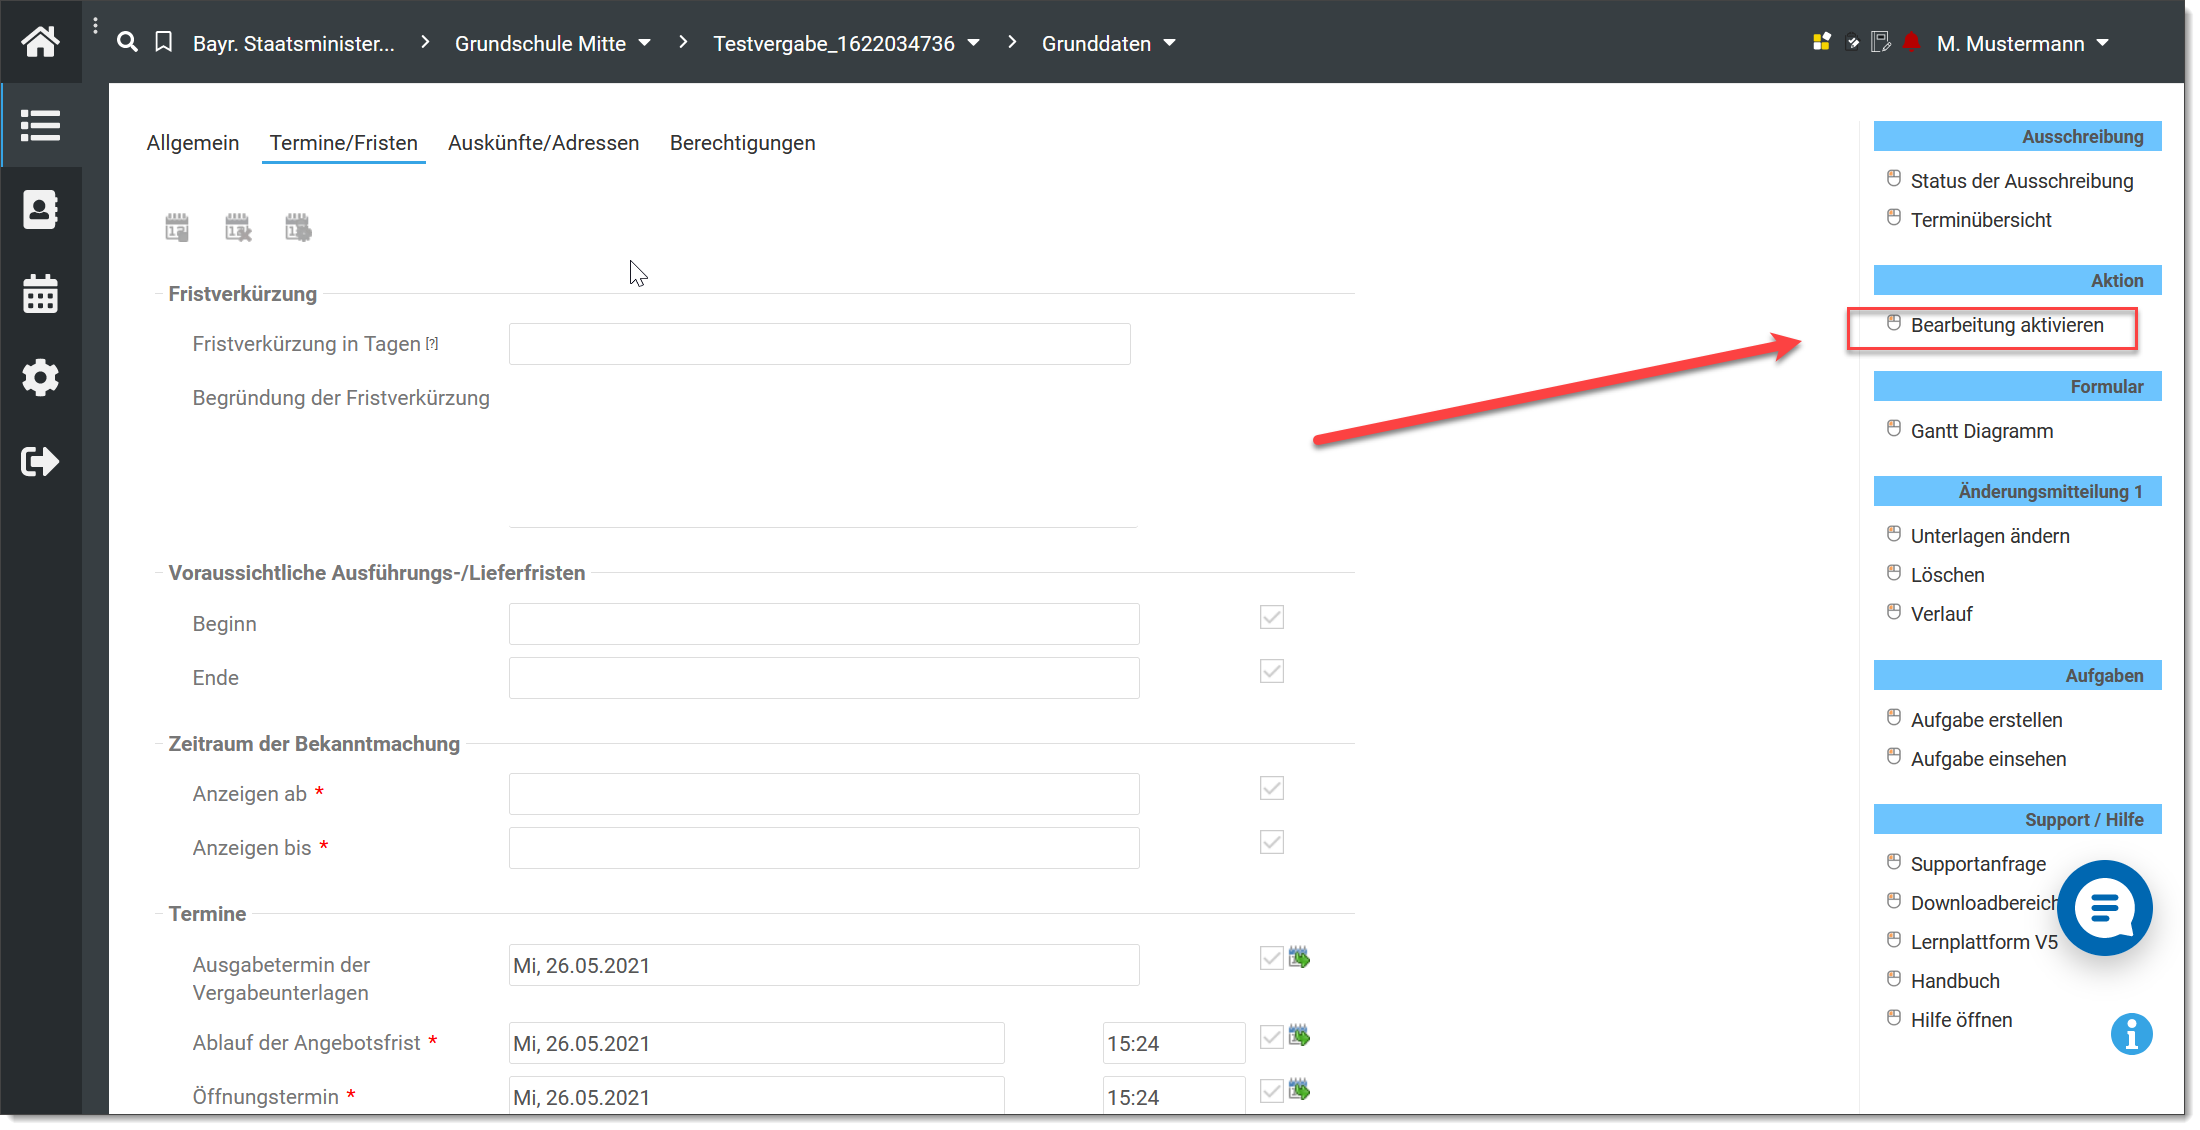Screen dimensions: 2200x1130
Task: Open the red notification bell
Action: 1912,42
